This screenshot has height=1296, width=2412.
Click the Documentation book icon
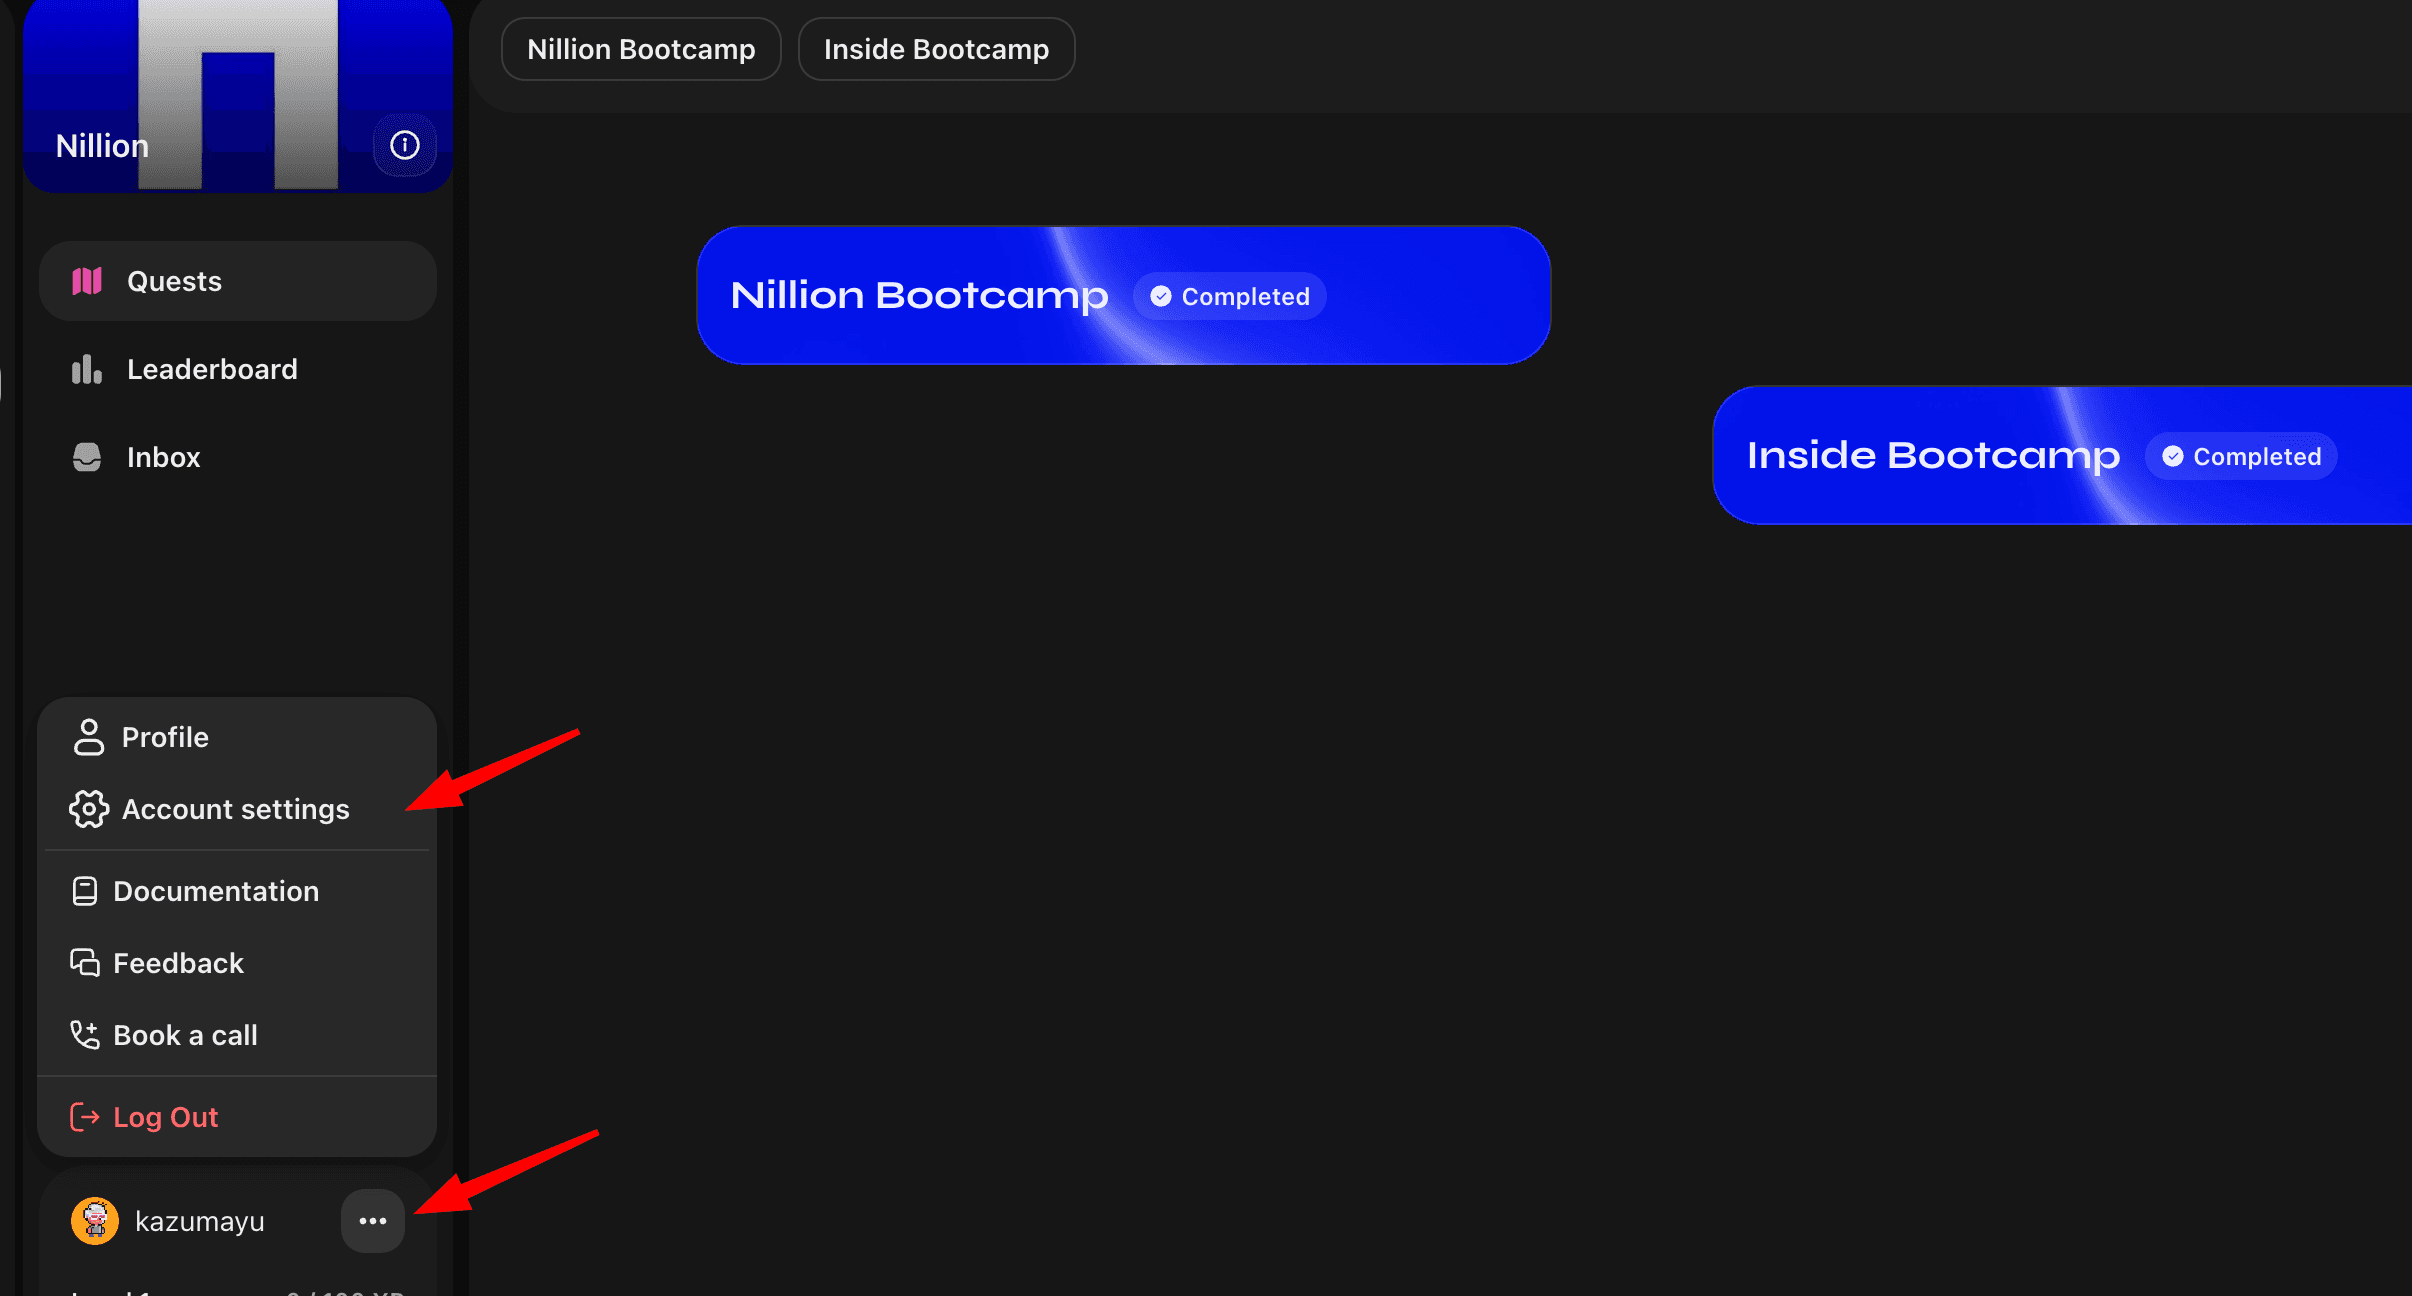[x=85, y=891]
